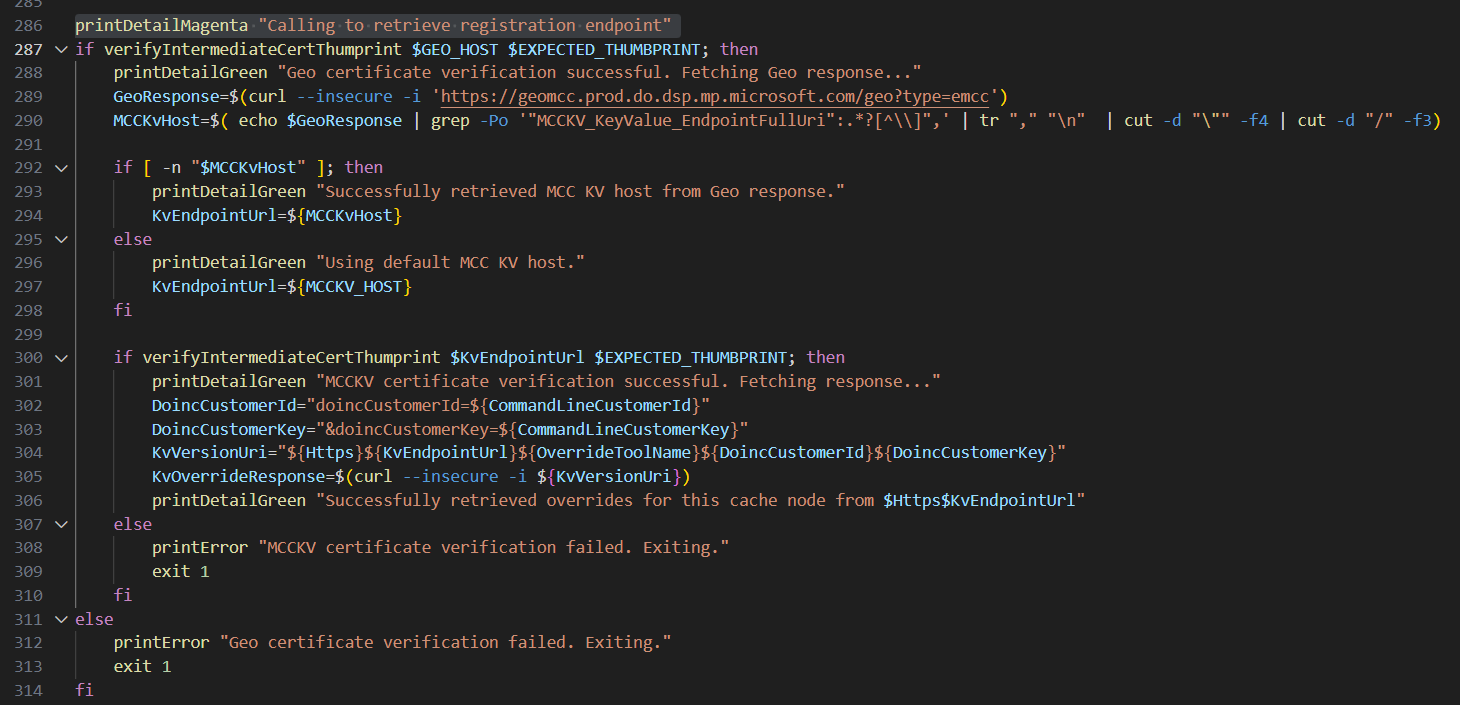Viewport: 1460px width, 705px height.
Task: Click the $GEO_HOST variable on line 287
Action: 454,49
